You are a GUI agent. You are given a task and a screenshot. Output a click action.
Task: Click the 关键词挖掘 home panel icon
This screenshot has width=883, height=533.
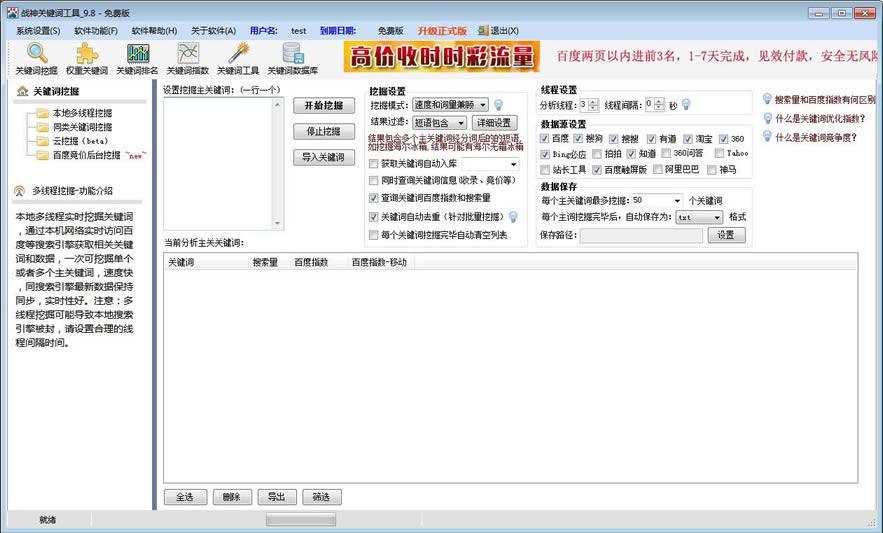[x=23, y=91]
